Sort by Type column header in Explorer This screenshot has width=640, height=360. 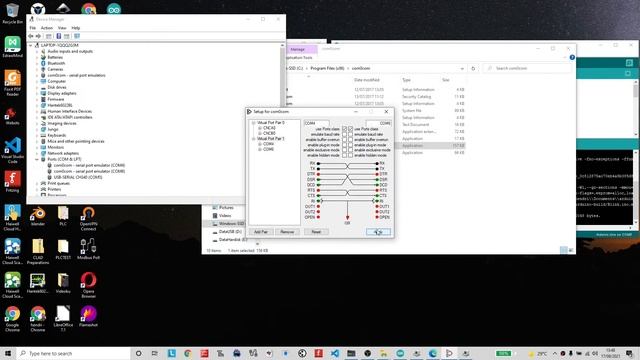click(x=406, y=80)
